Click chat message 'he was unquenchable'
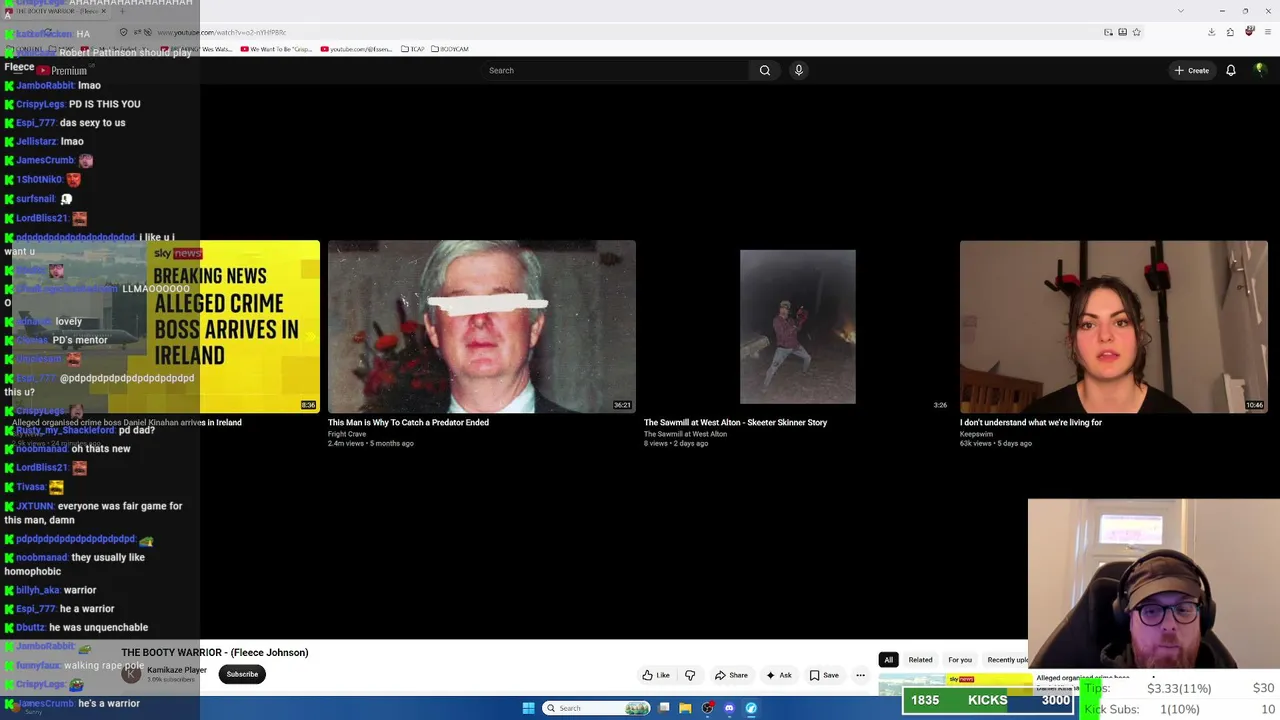 tap(98, 627)
